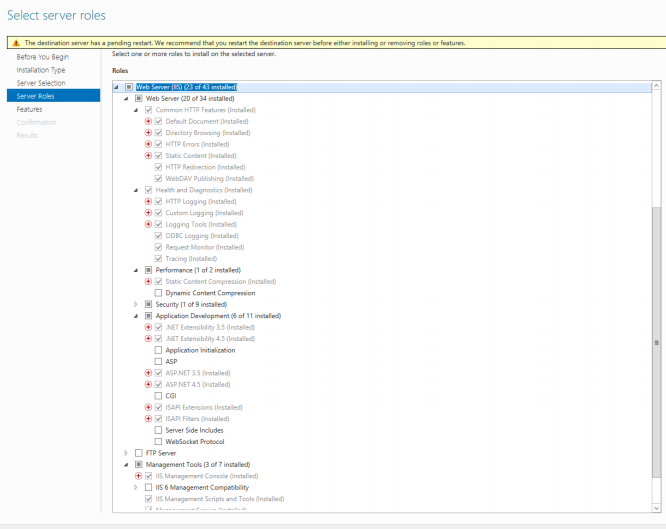Expand IIS 6 Management Compatibility node
This screenshot has height=529, width=666.
[x=136, y=487]
